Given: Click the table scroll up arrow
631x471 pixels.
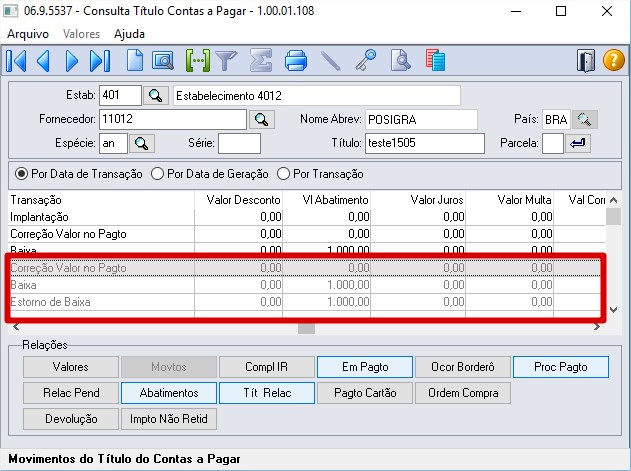Looking at the screenshot, I should pyautogui.click(x=613, y=200).
